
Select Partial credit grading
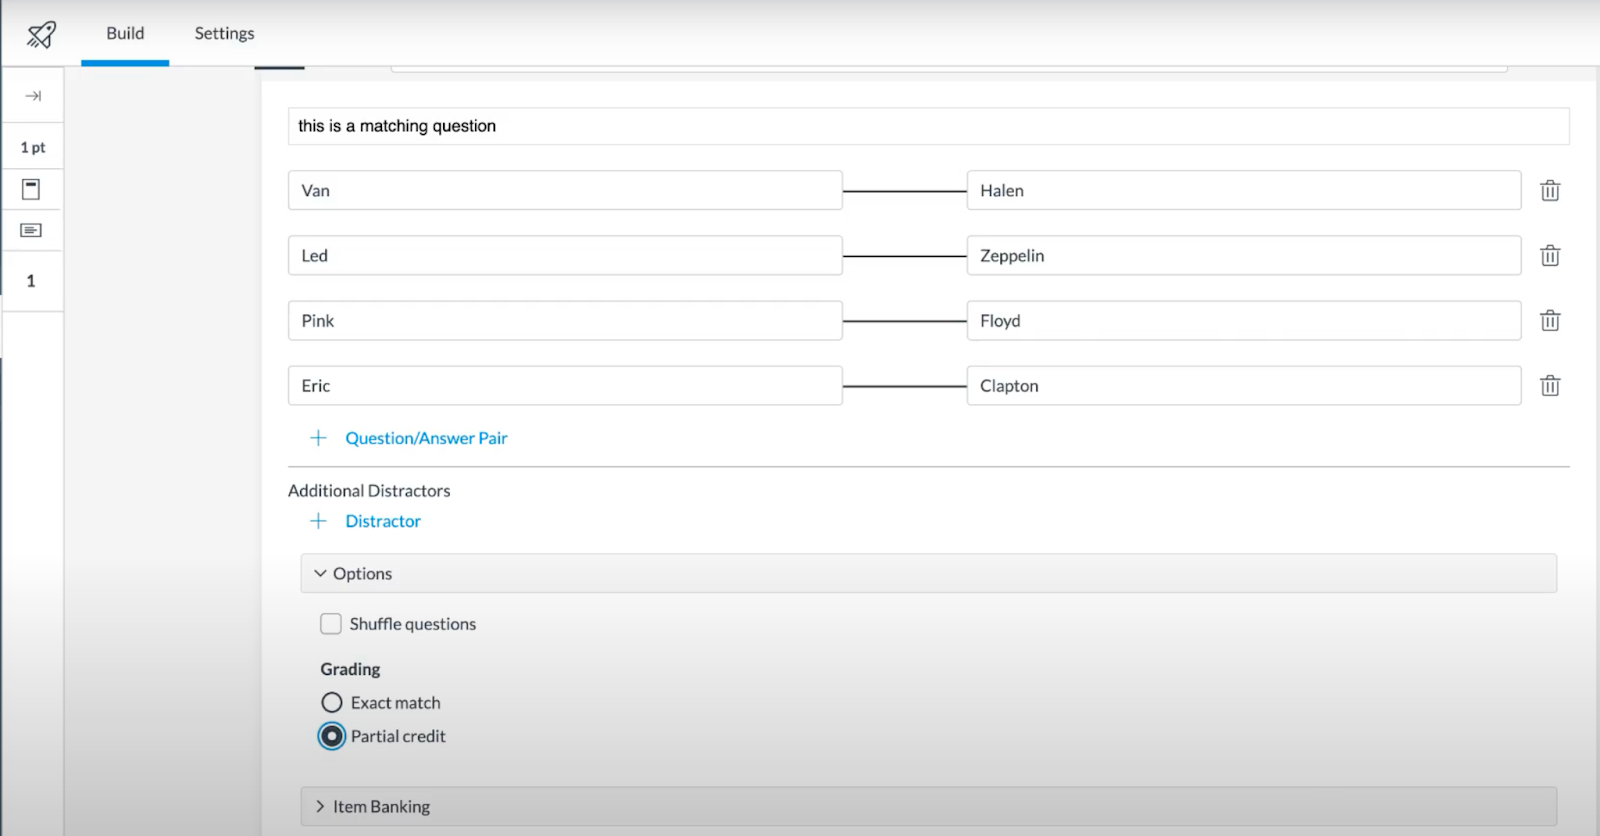pos(332,736)
